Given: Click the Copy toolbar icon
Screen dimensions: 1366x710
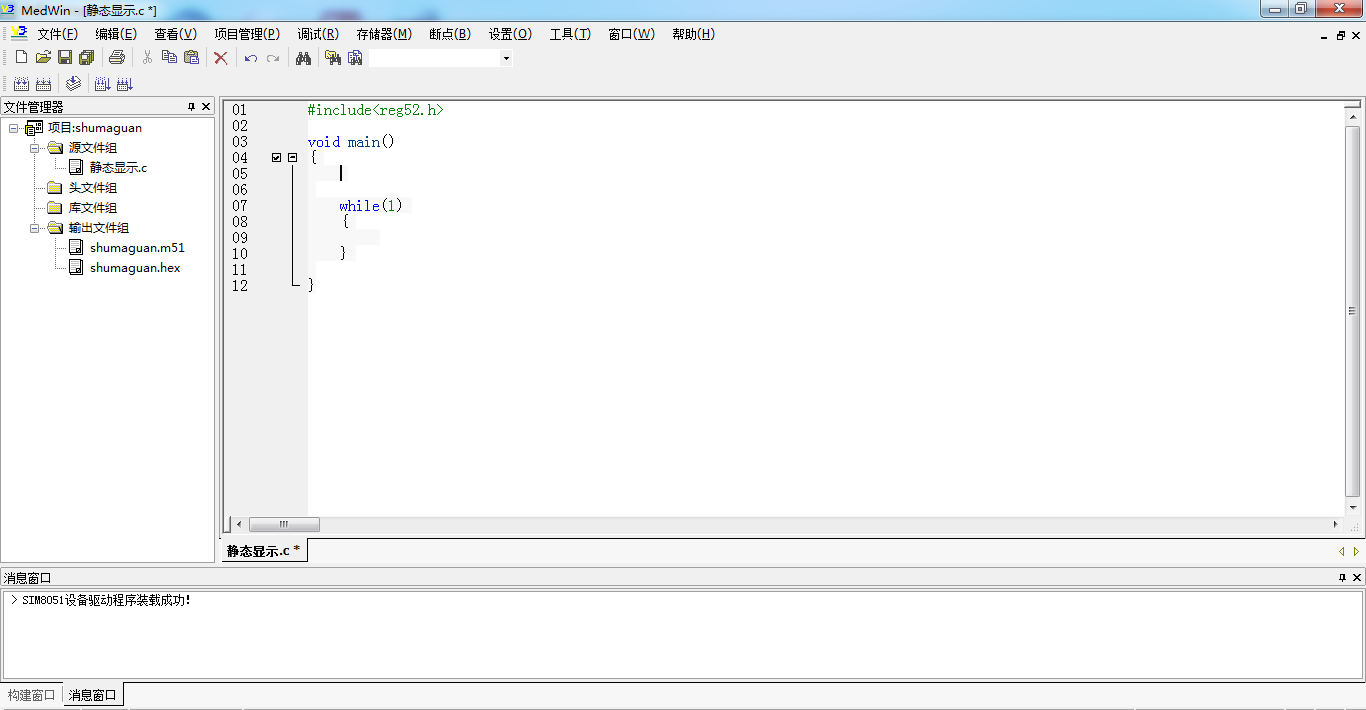Looking at the screenshot, I should tap(169, 58).
